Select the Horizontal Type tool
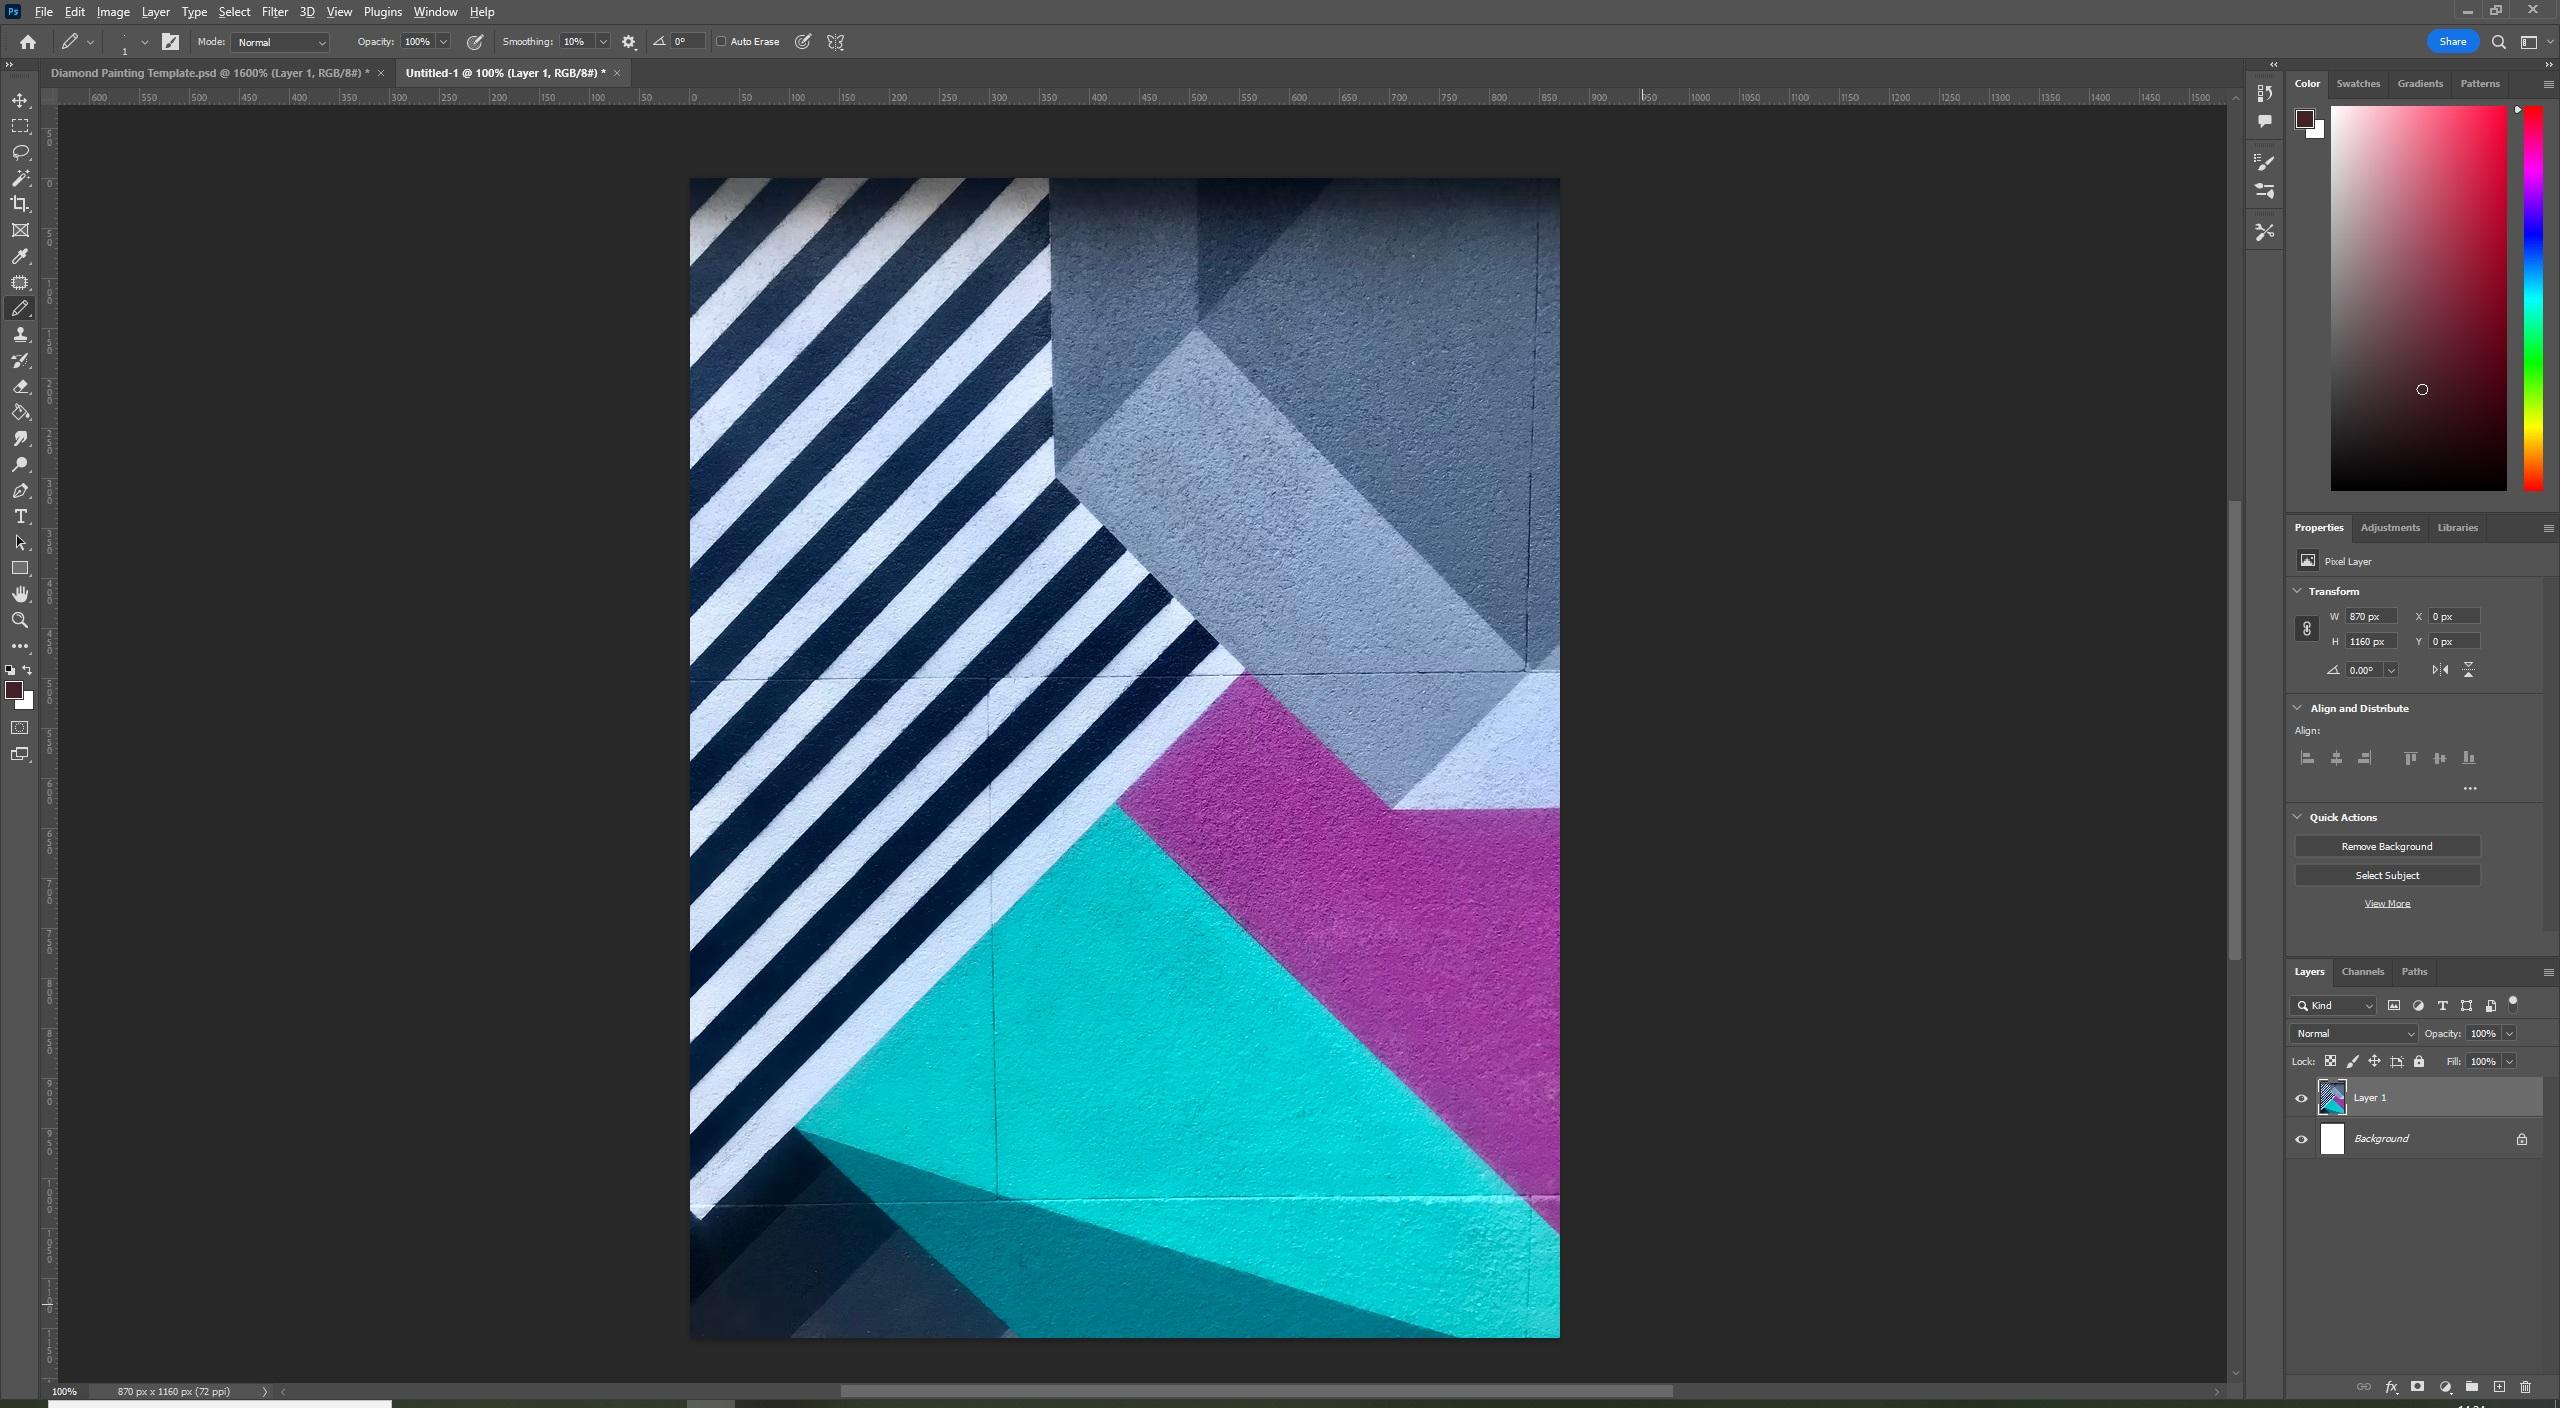The image size is (2560, 1408). [20, 517]
